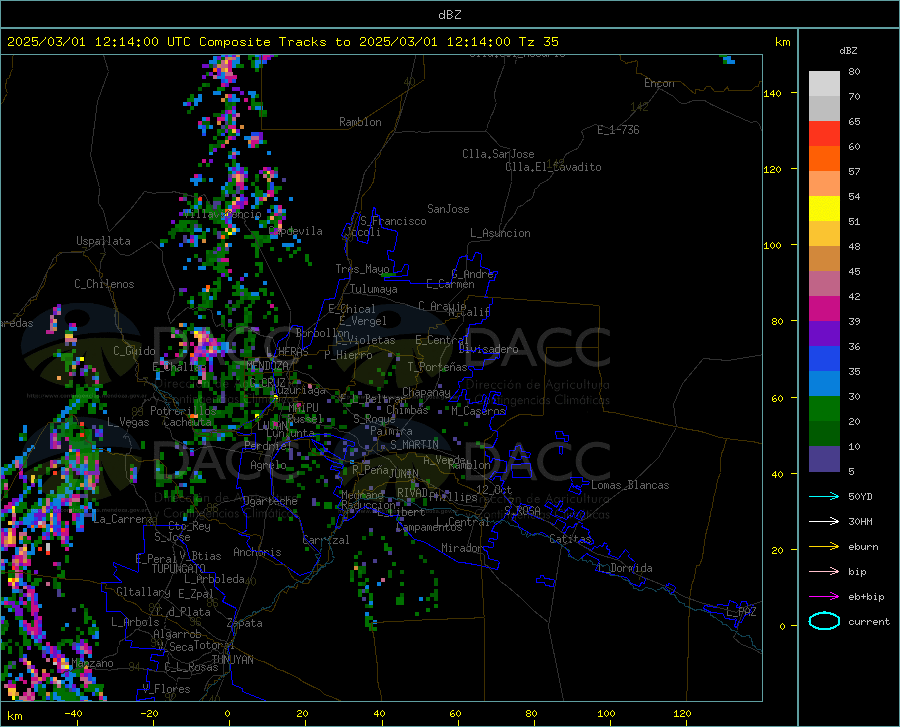The height and width of the screenshot is (727, 900).
Task: Click the magenta eb+bip arrow in legend
Action: pyautogui.click(x=824, y=597)
